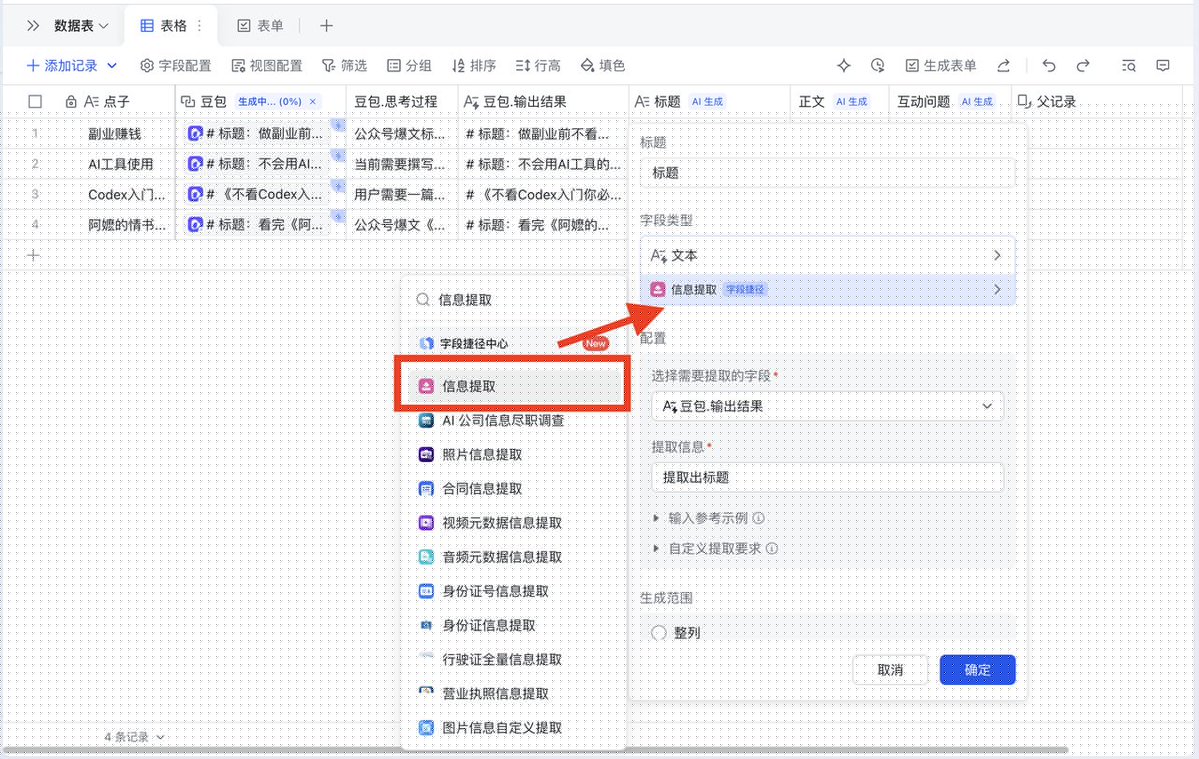Edit the 标题 field name input
The width and height of the screenshot is (1199, 759).
click(x=827, y=174)
